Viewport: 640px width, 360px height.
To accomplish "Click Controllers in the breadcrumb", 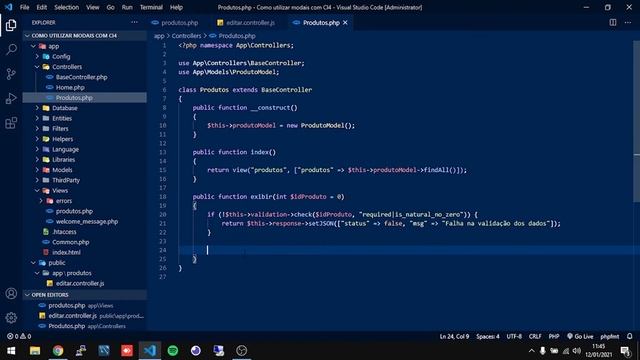I will (186, 36).
